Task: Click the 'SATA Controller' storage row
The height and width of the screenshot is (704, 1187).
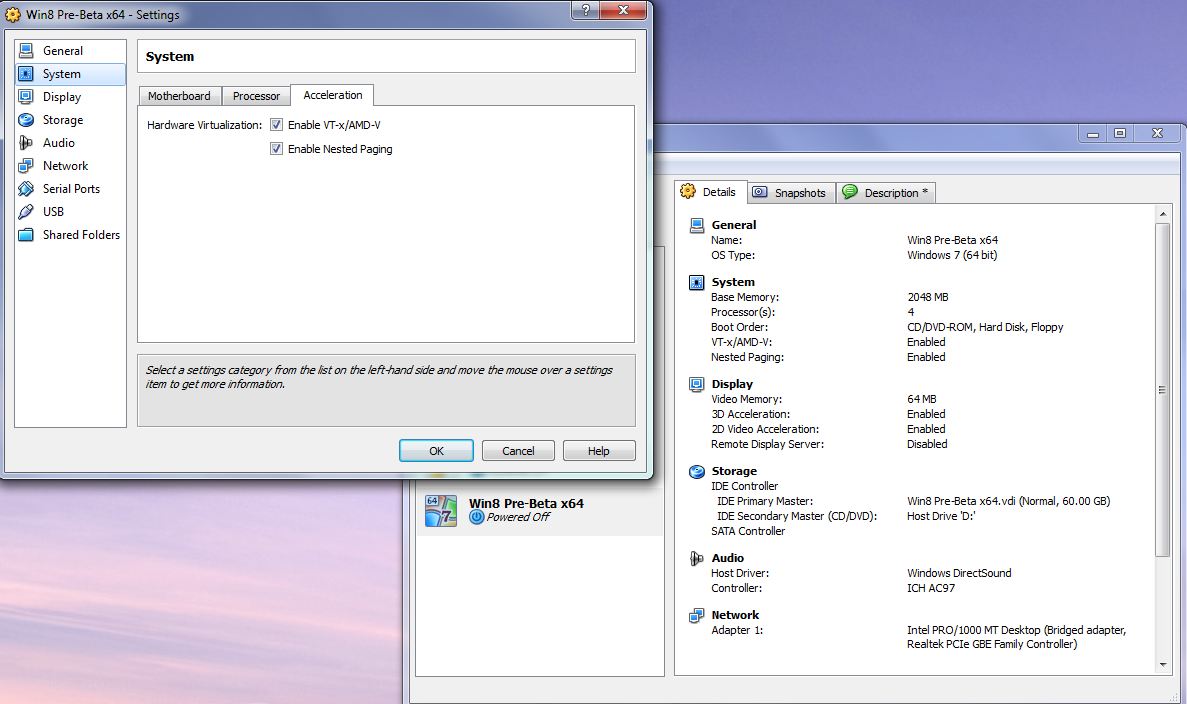Action: click(748, 531)
